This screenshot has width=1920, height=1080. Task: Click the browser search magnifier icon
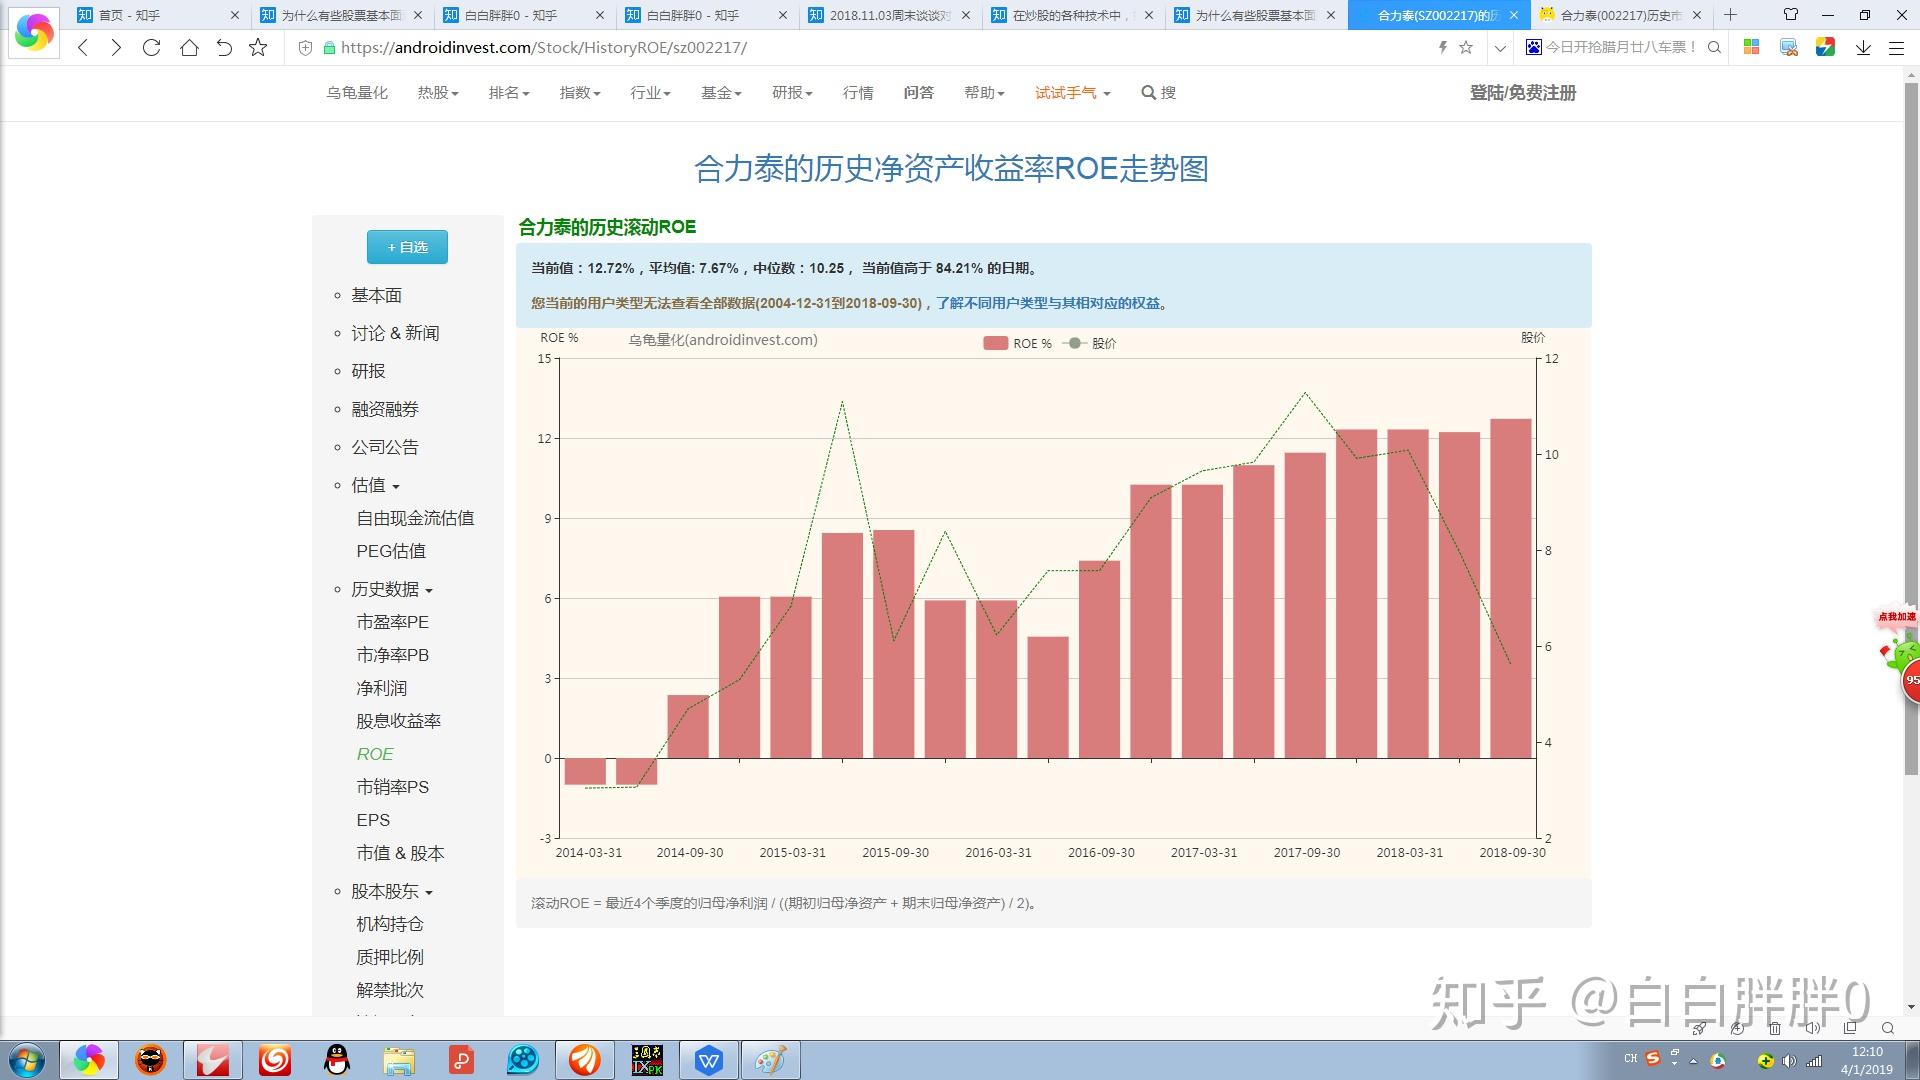point(1714,47)
